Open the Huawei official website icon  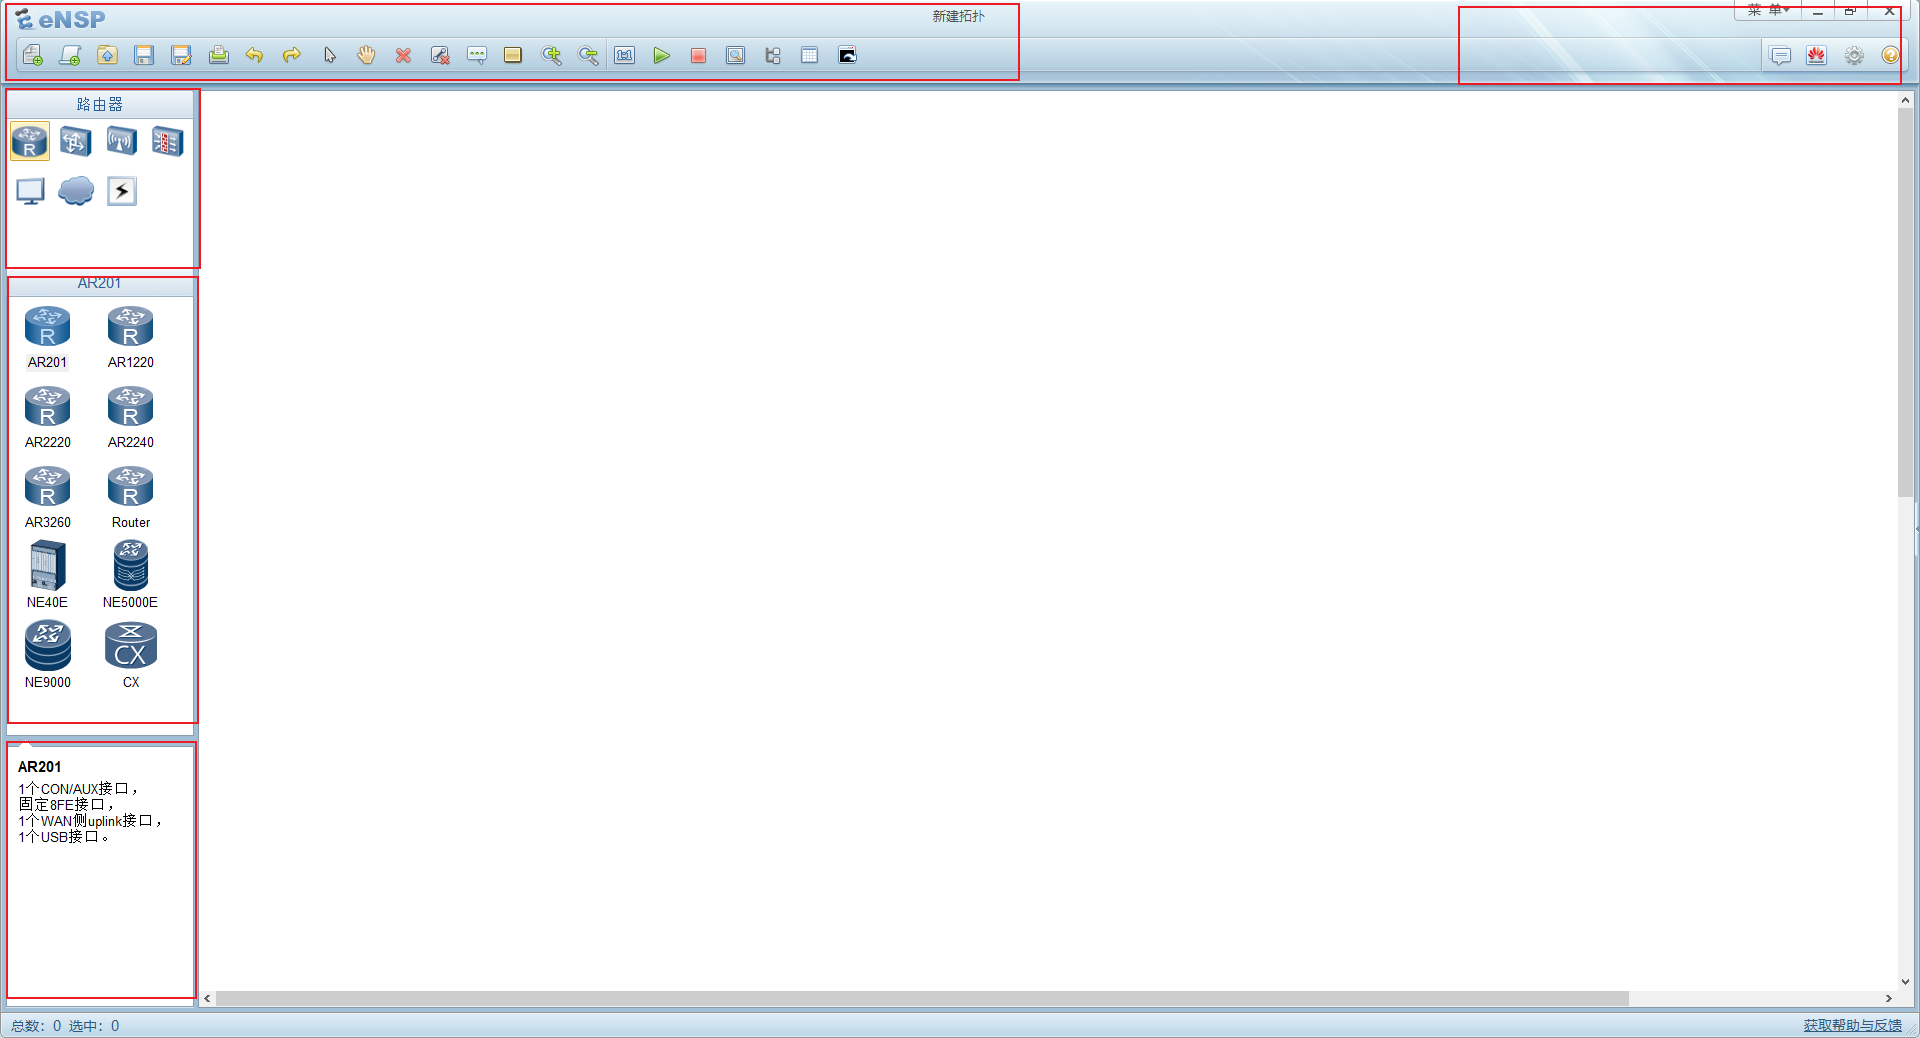pyautogui.click(x=1817, y=56)
